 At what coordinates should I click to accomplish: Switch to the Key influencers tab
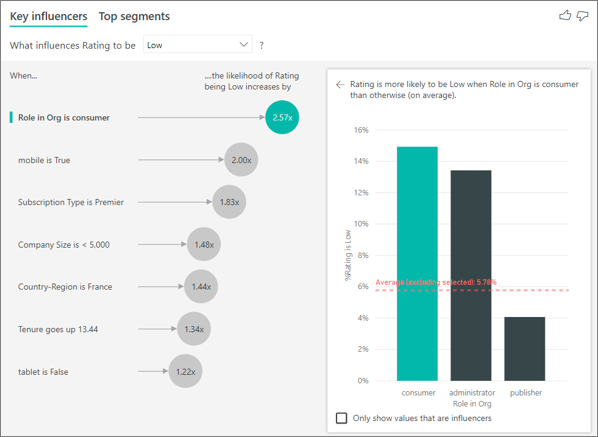pos(48,16)
